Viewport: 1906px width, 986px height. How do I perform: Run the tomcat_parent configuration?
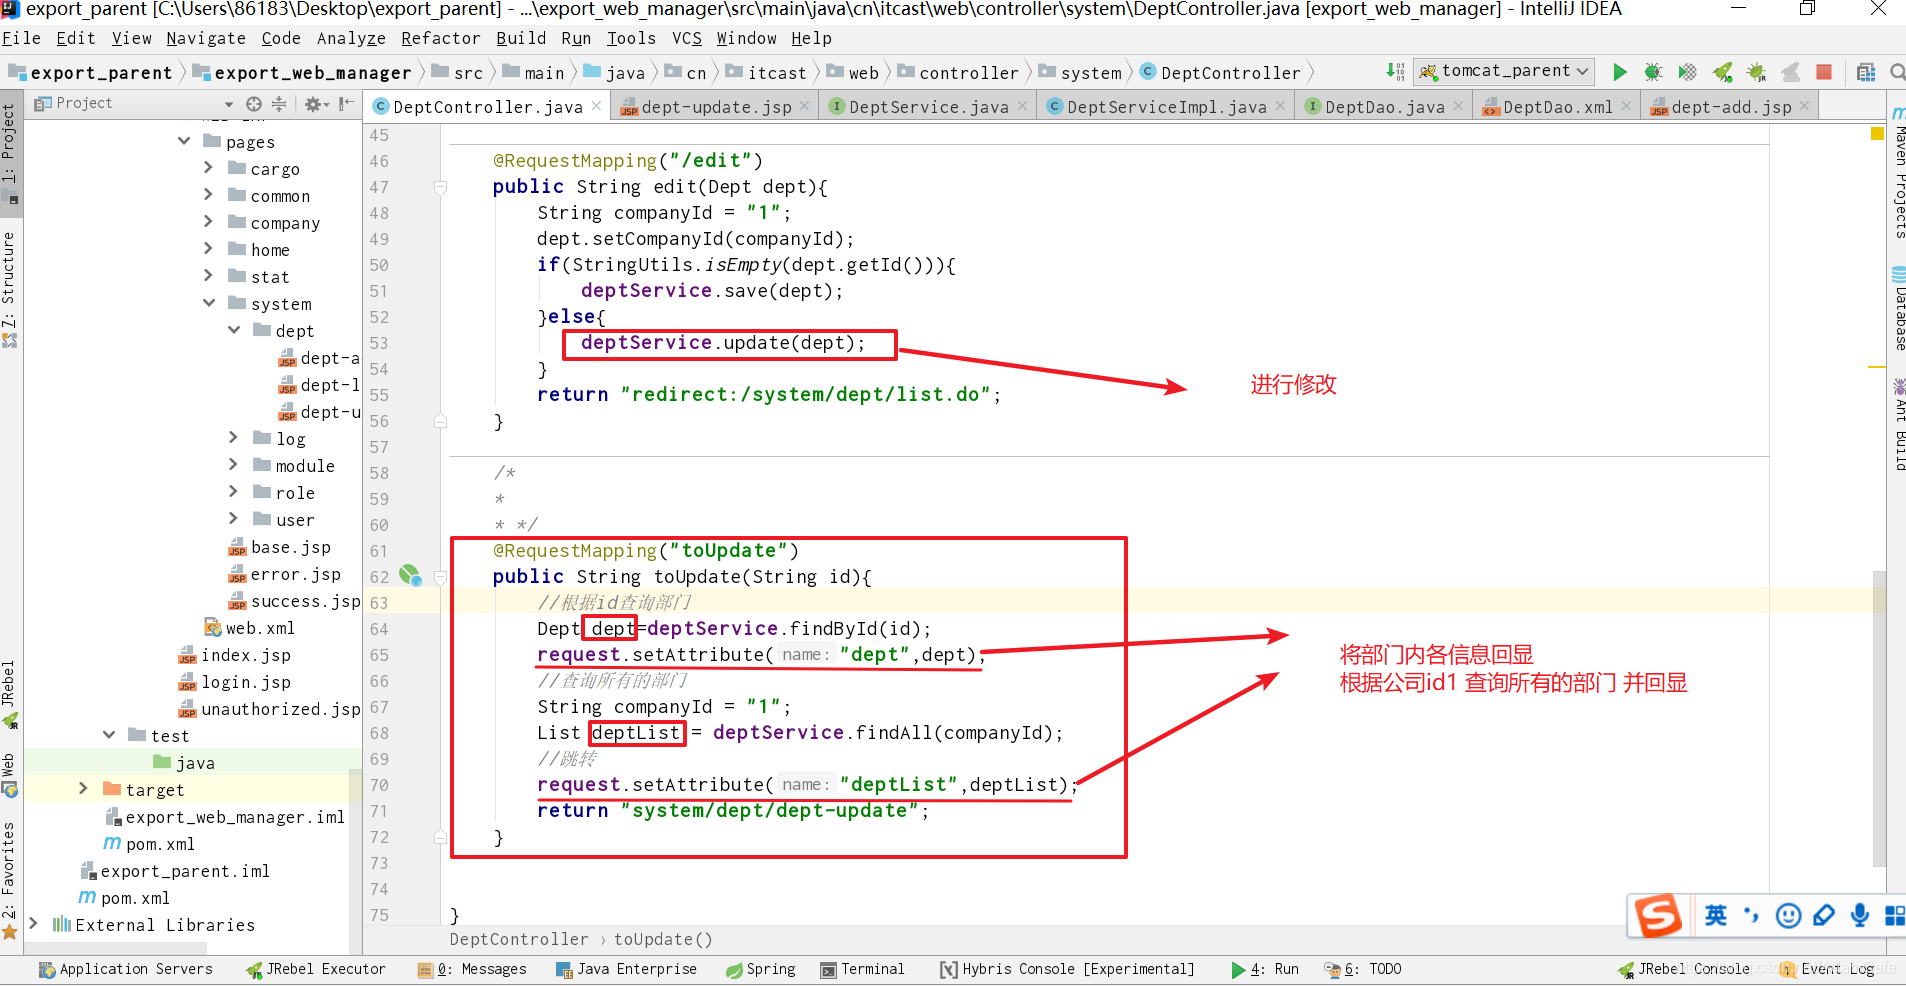pos(1620,72)
